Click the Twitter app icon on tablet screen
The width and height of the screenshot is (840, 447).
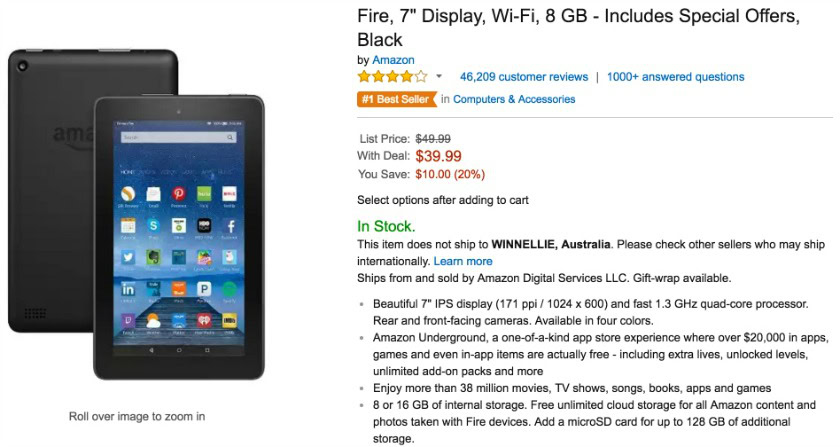coord(128,257)
